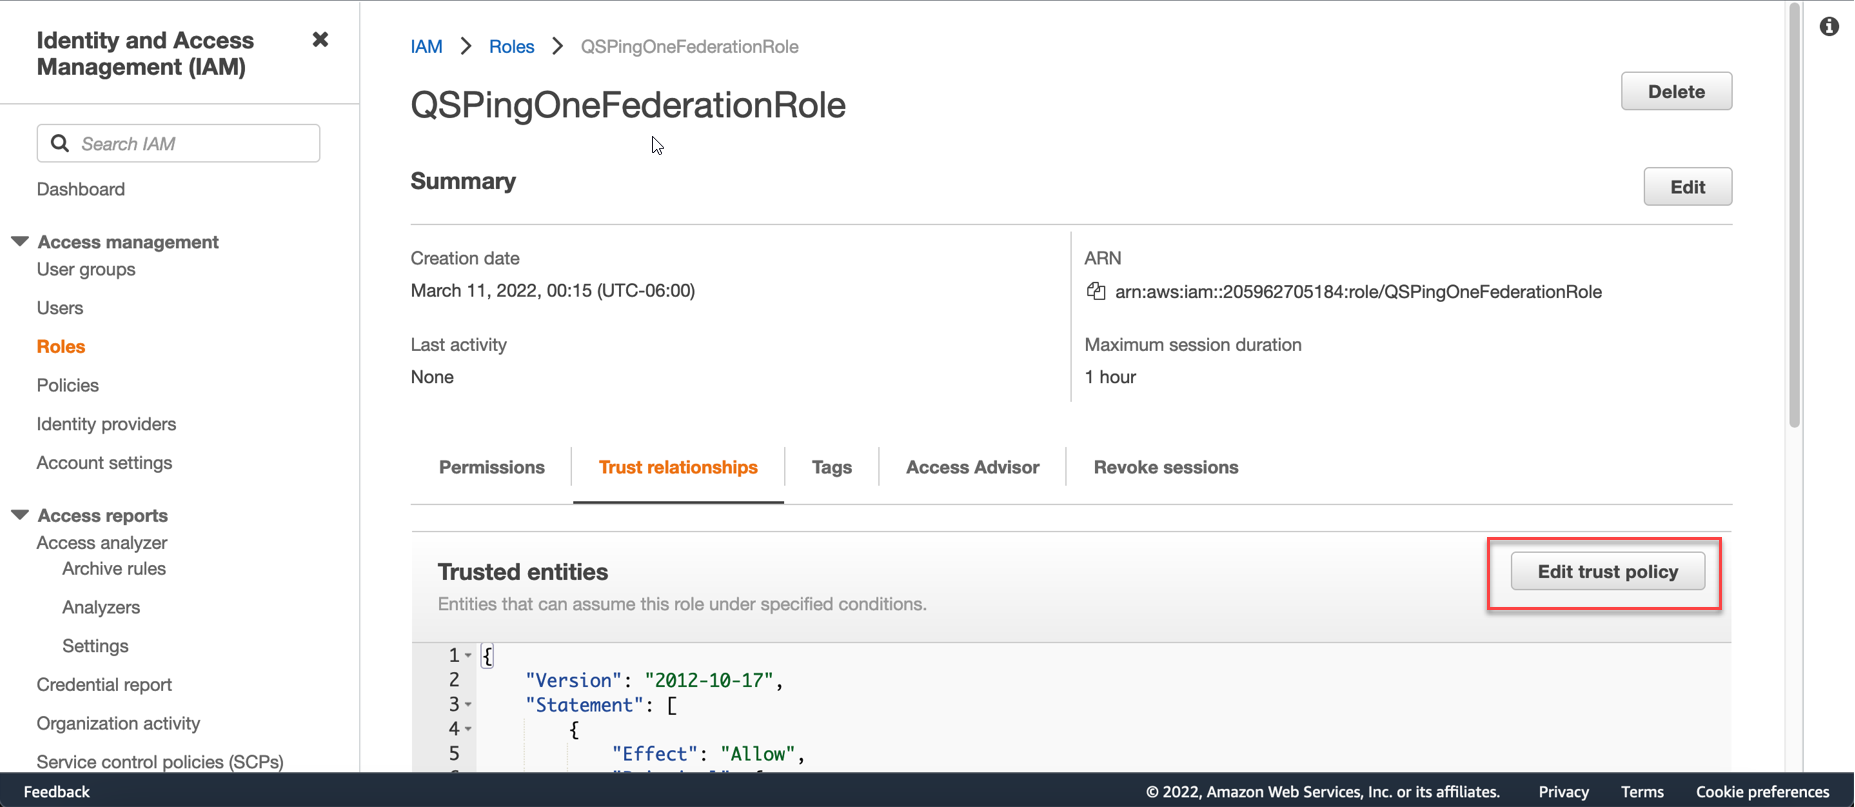Open the Tags tab
Image resolution: width=1855 pixels, height=807 pixels.
[x=832, y=467]
